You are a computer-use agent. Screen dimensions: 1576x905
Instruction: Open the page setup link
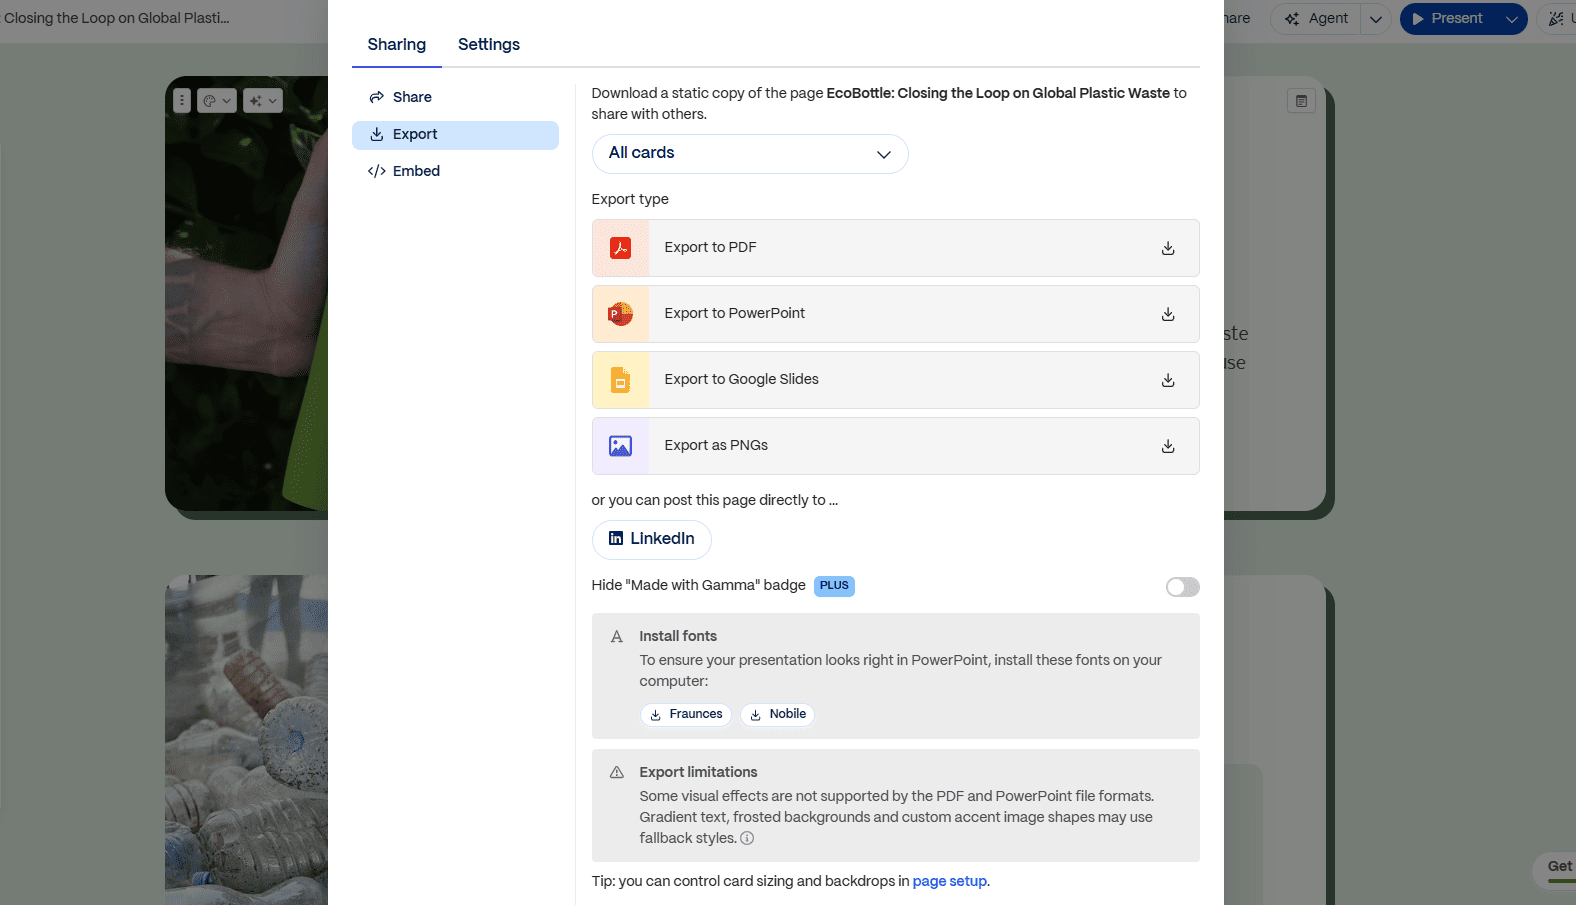949,881
